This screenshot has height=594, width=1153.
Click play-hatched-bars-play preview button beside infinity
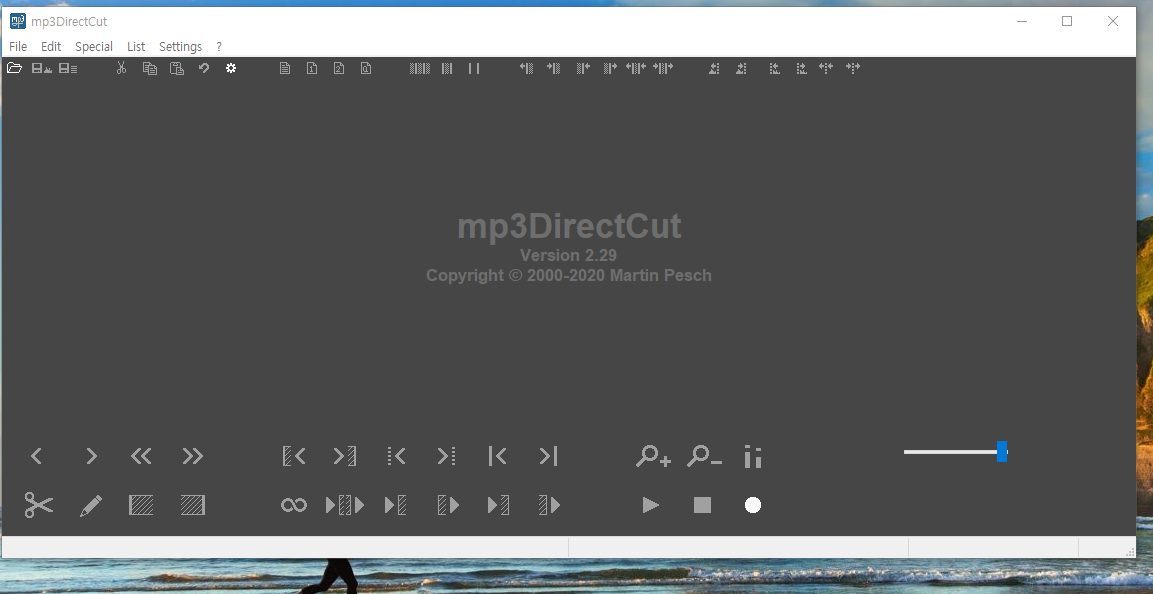[345, 505]
